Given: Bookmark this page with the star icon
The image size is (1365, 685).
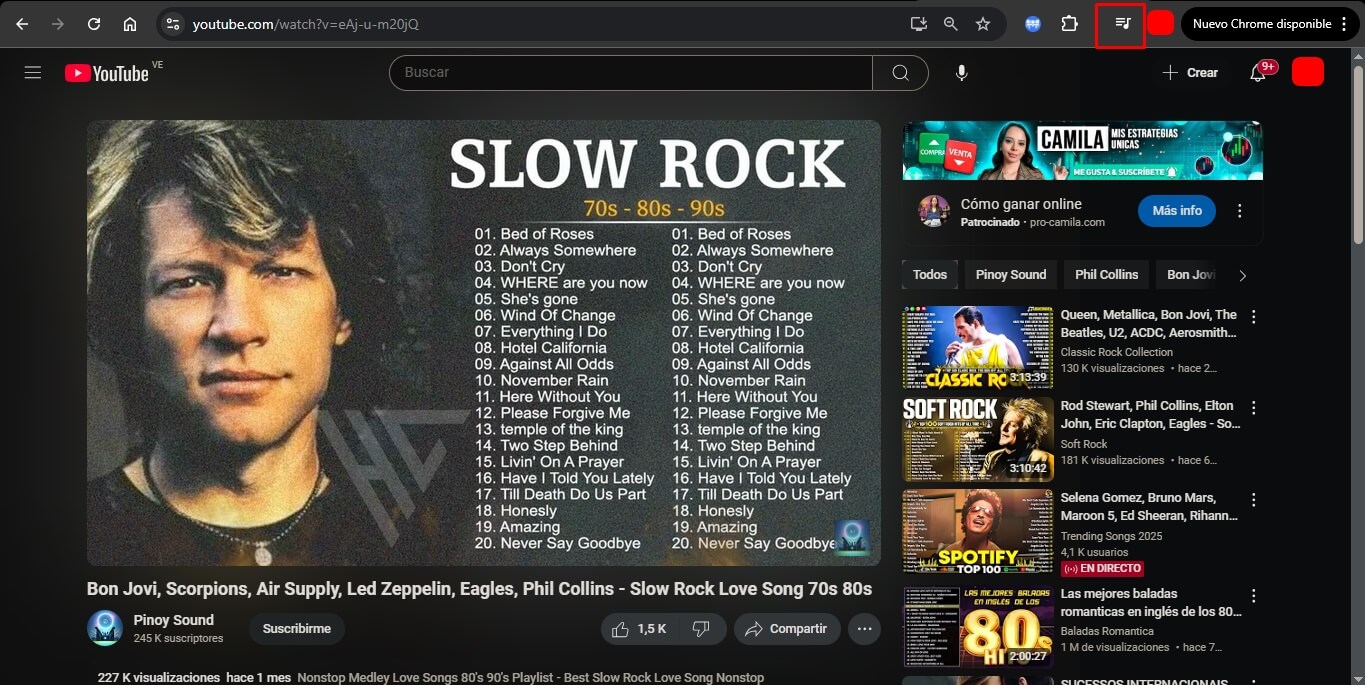Looking at the screenshot, I should [x=983, y=24].
